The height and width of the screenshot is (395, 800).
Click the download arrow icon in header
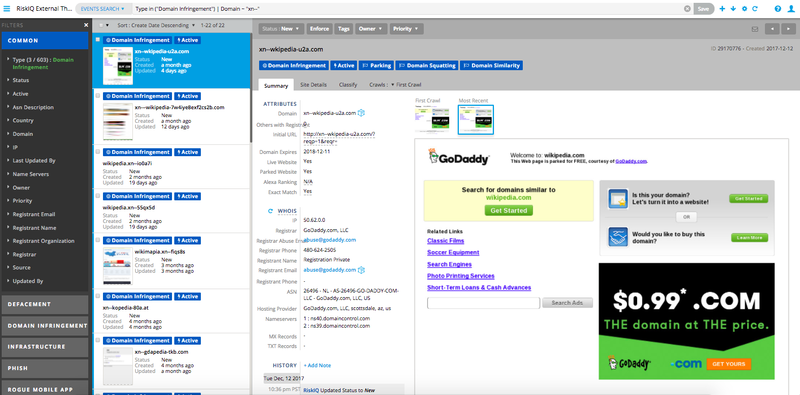(x=733, y=9)
